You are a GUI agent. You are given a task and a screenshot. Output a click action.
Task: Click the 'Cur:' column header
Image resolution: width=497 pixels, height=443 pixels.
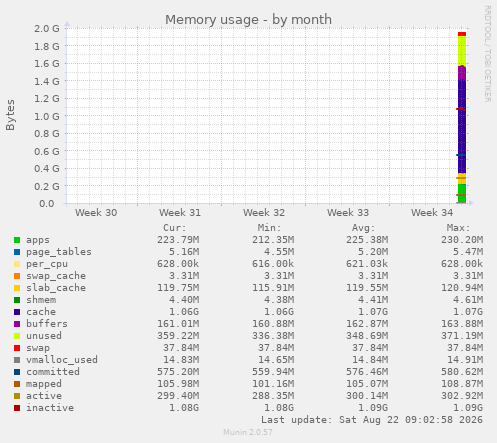click(175, 228)
